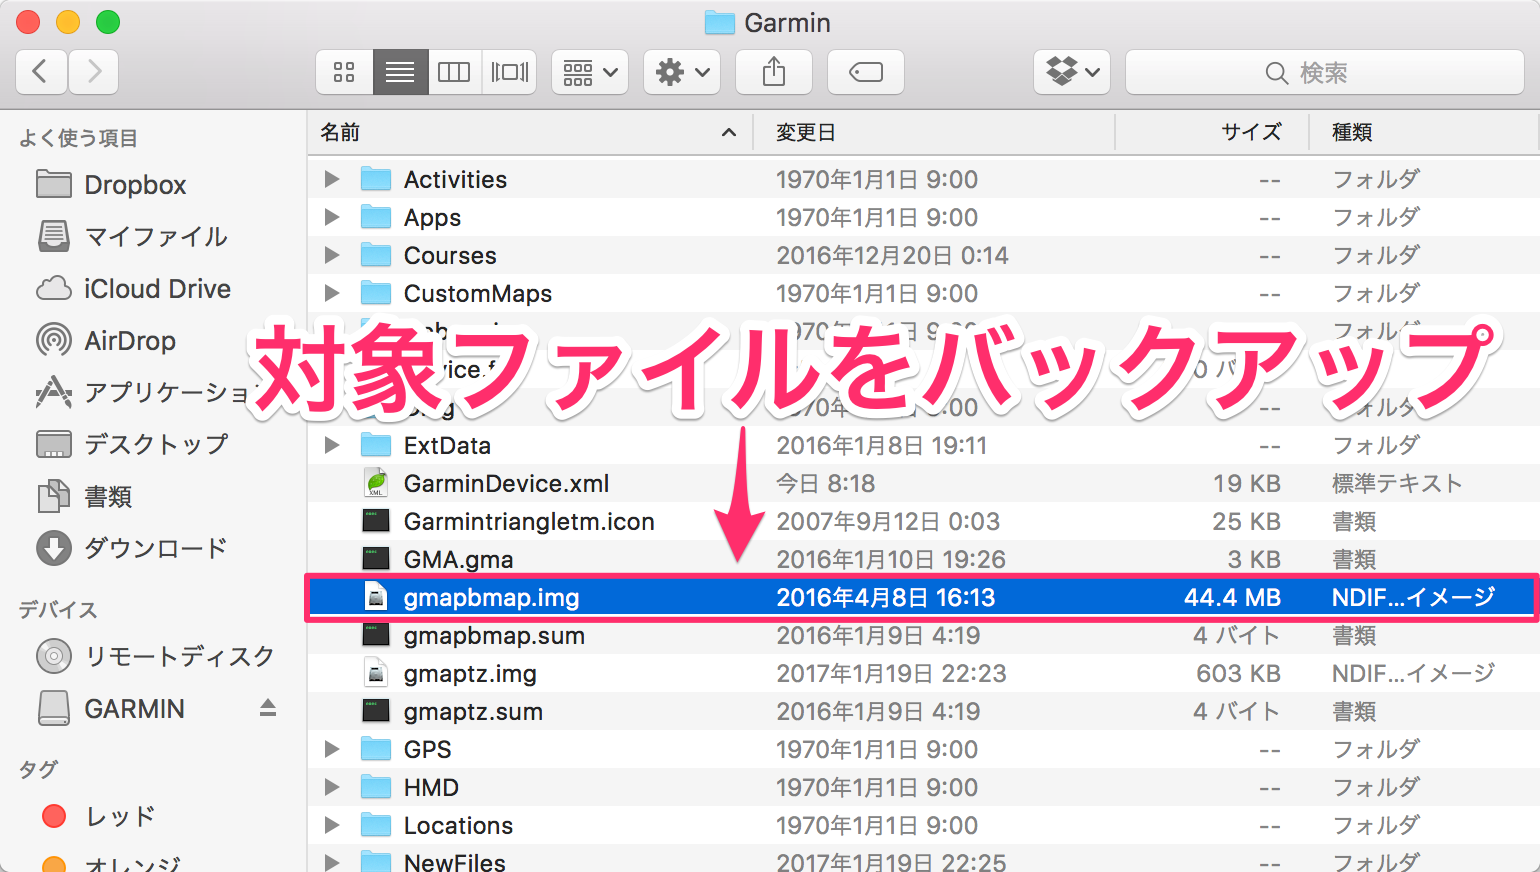Sort files by サイズ column
Viewport: 1540px width, 872px height.
(1250, 132)
